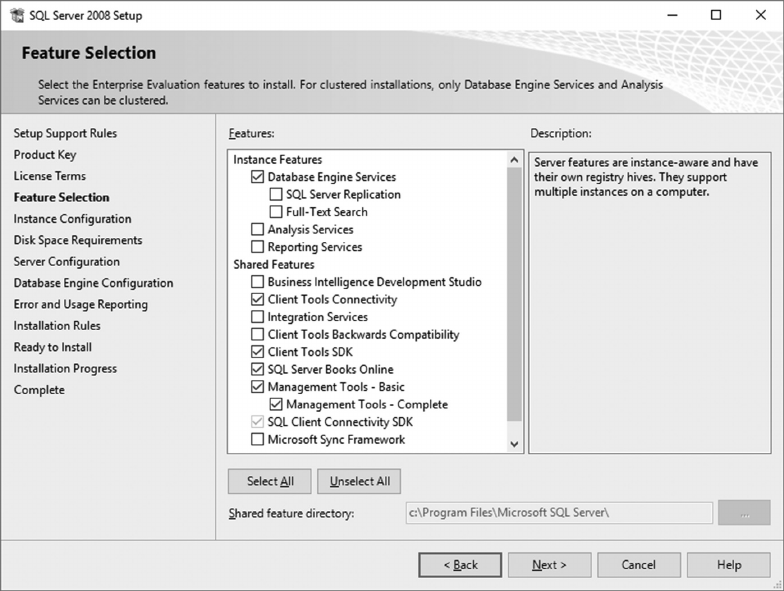Image resolution: width=784 pixels, height=591 pixels.
Task: Click Setup Support Rules step
Action: [x=65, y=133]
